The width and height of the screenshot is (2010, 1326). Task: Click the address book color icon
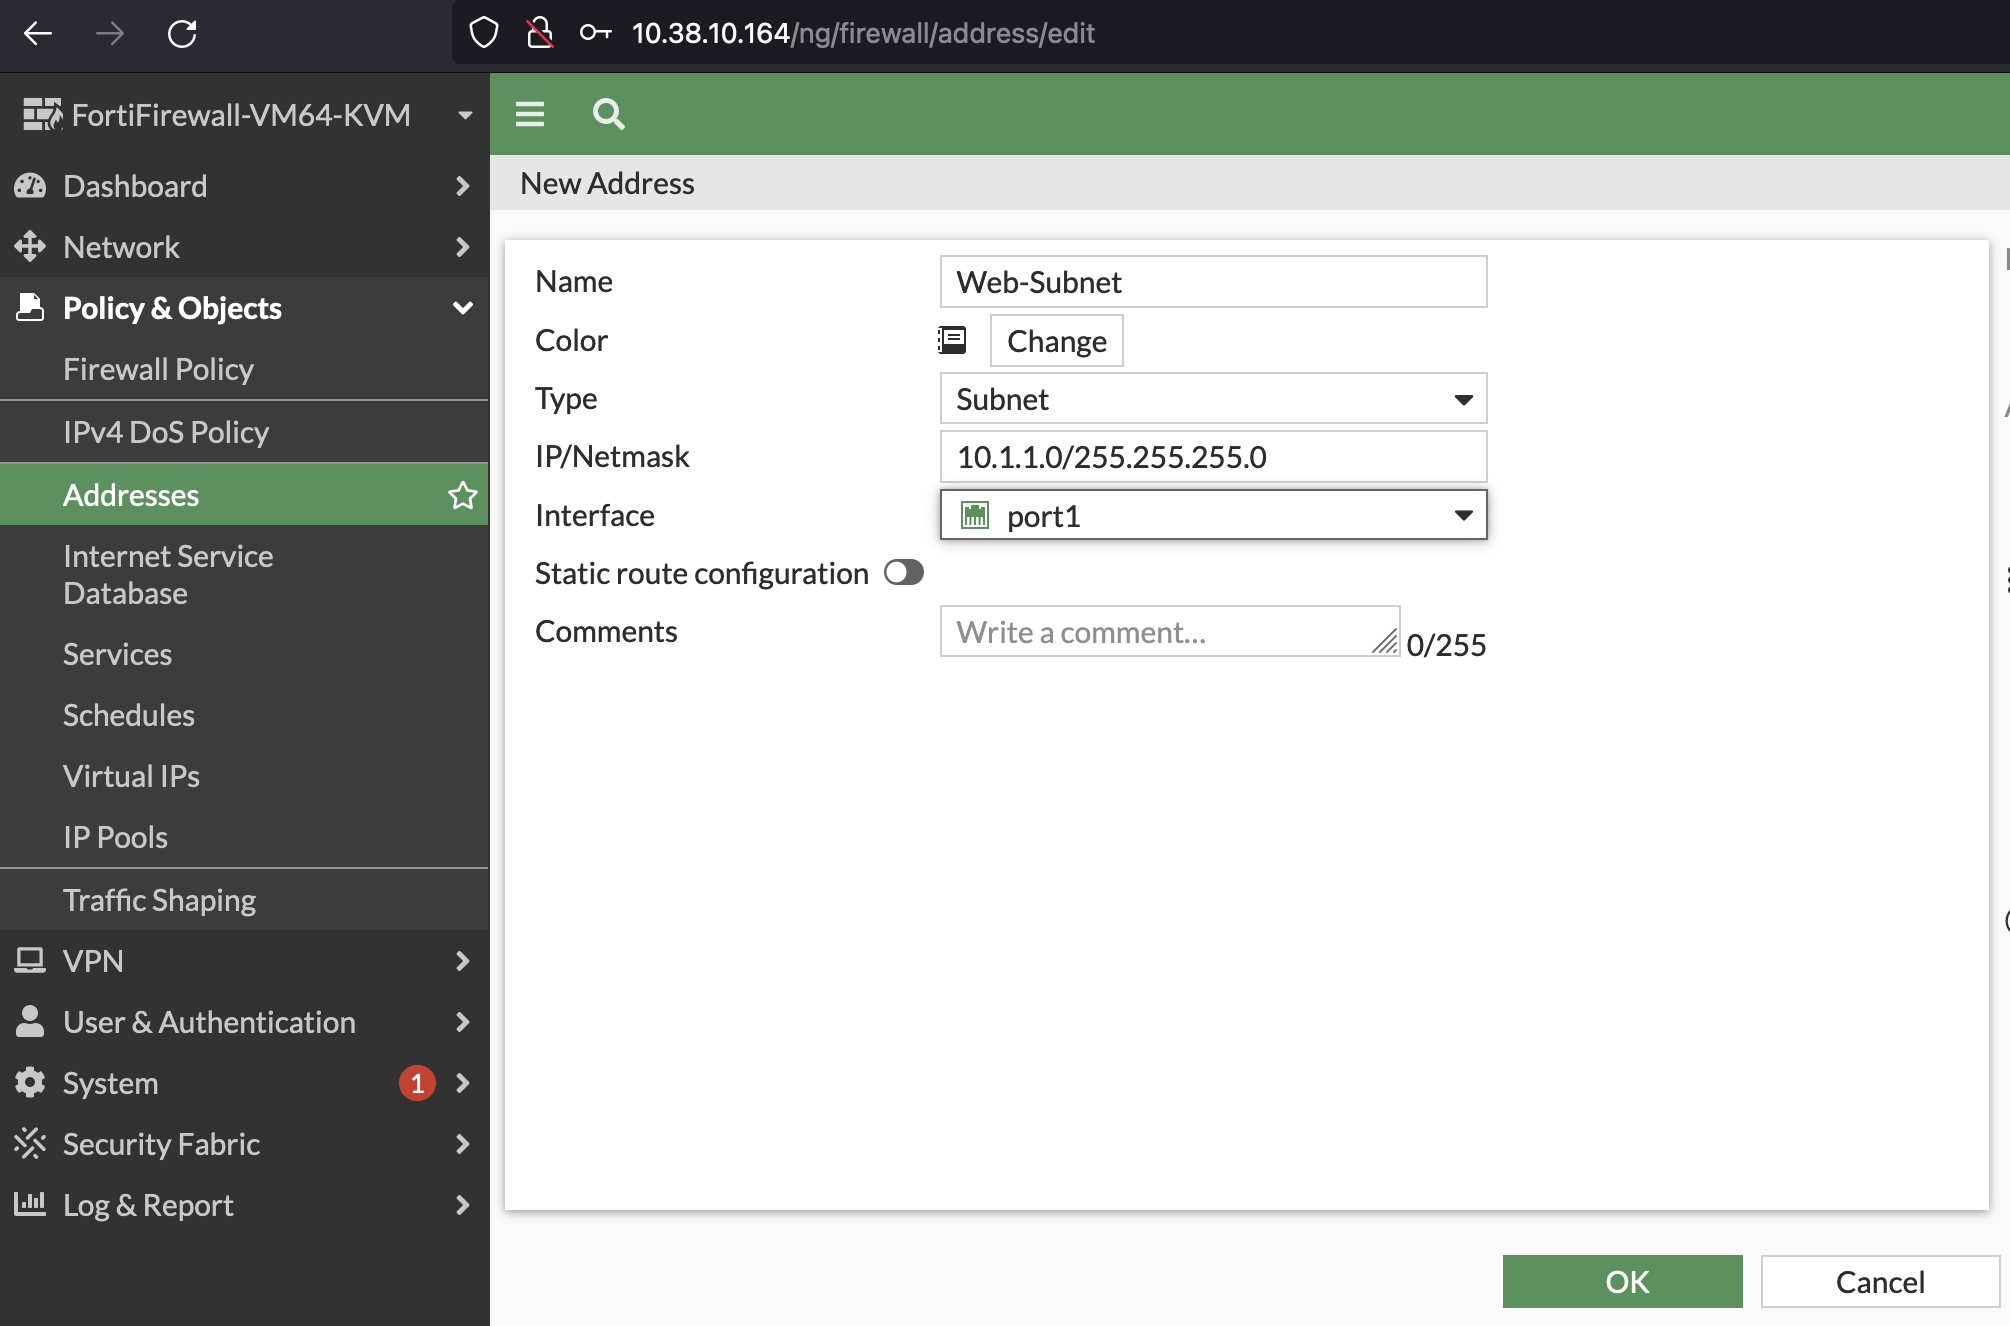point(952,340)
